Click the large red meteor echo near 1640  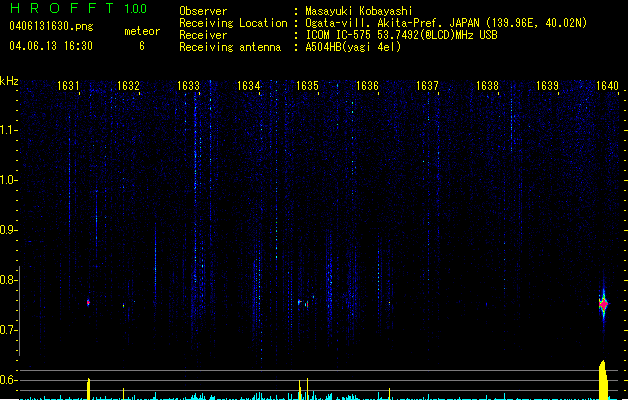click(603, 305)
